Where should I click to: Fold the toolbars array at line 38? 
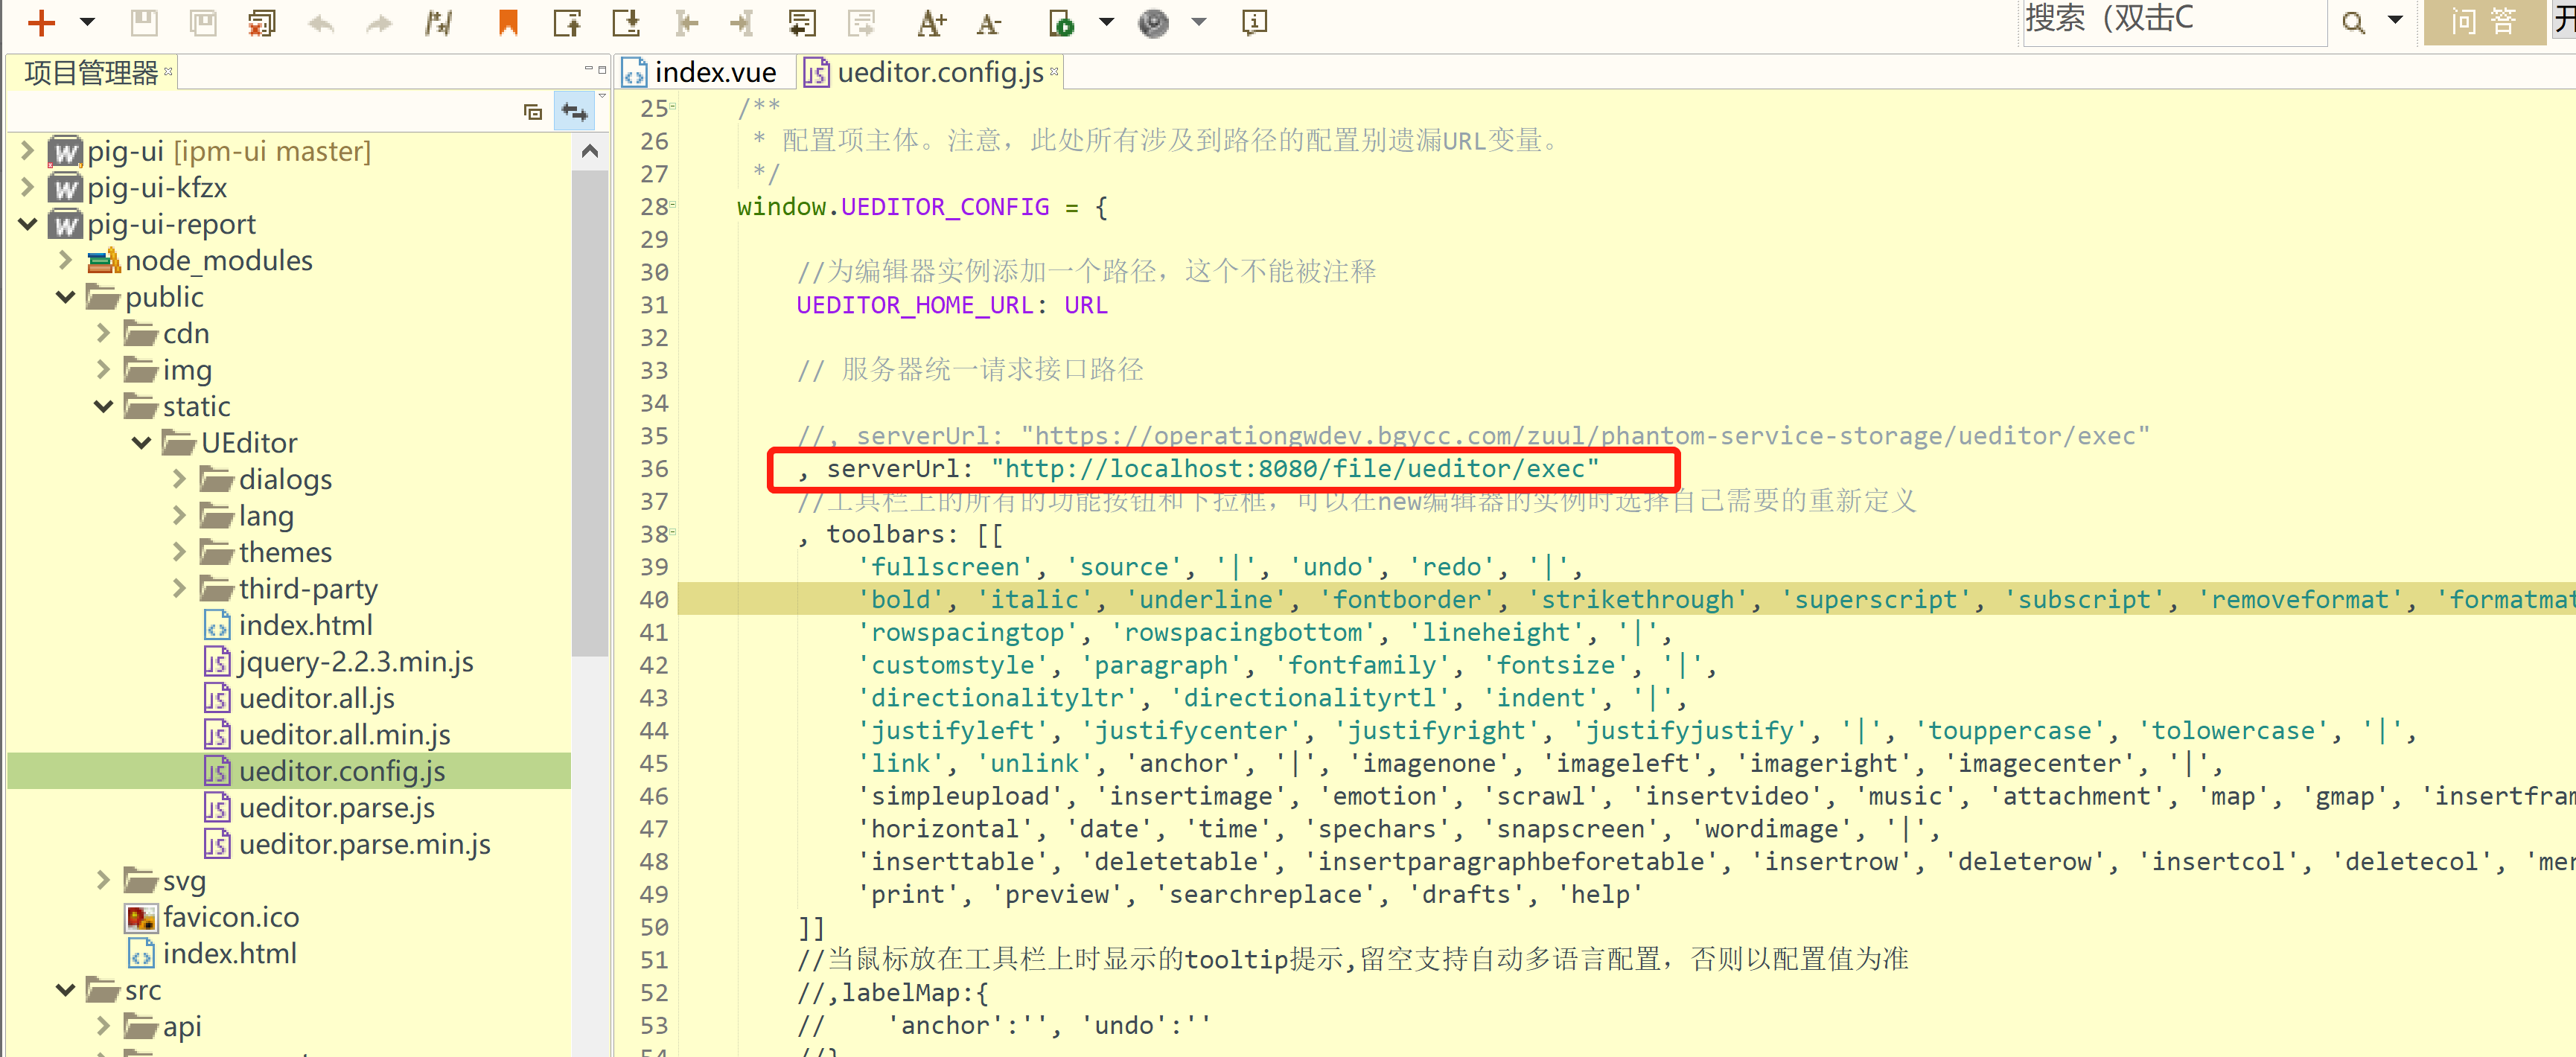click(673, 533)
